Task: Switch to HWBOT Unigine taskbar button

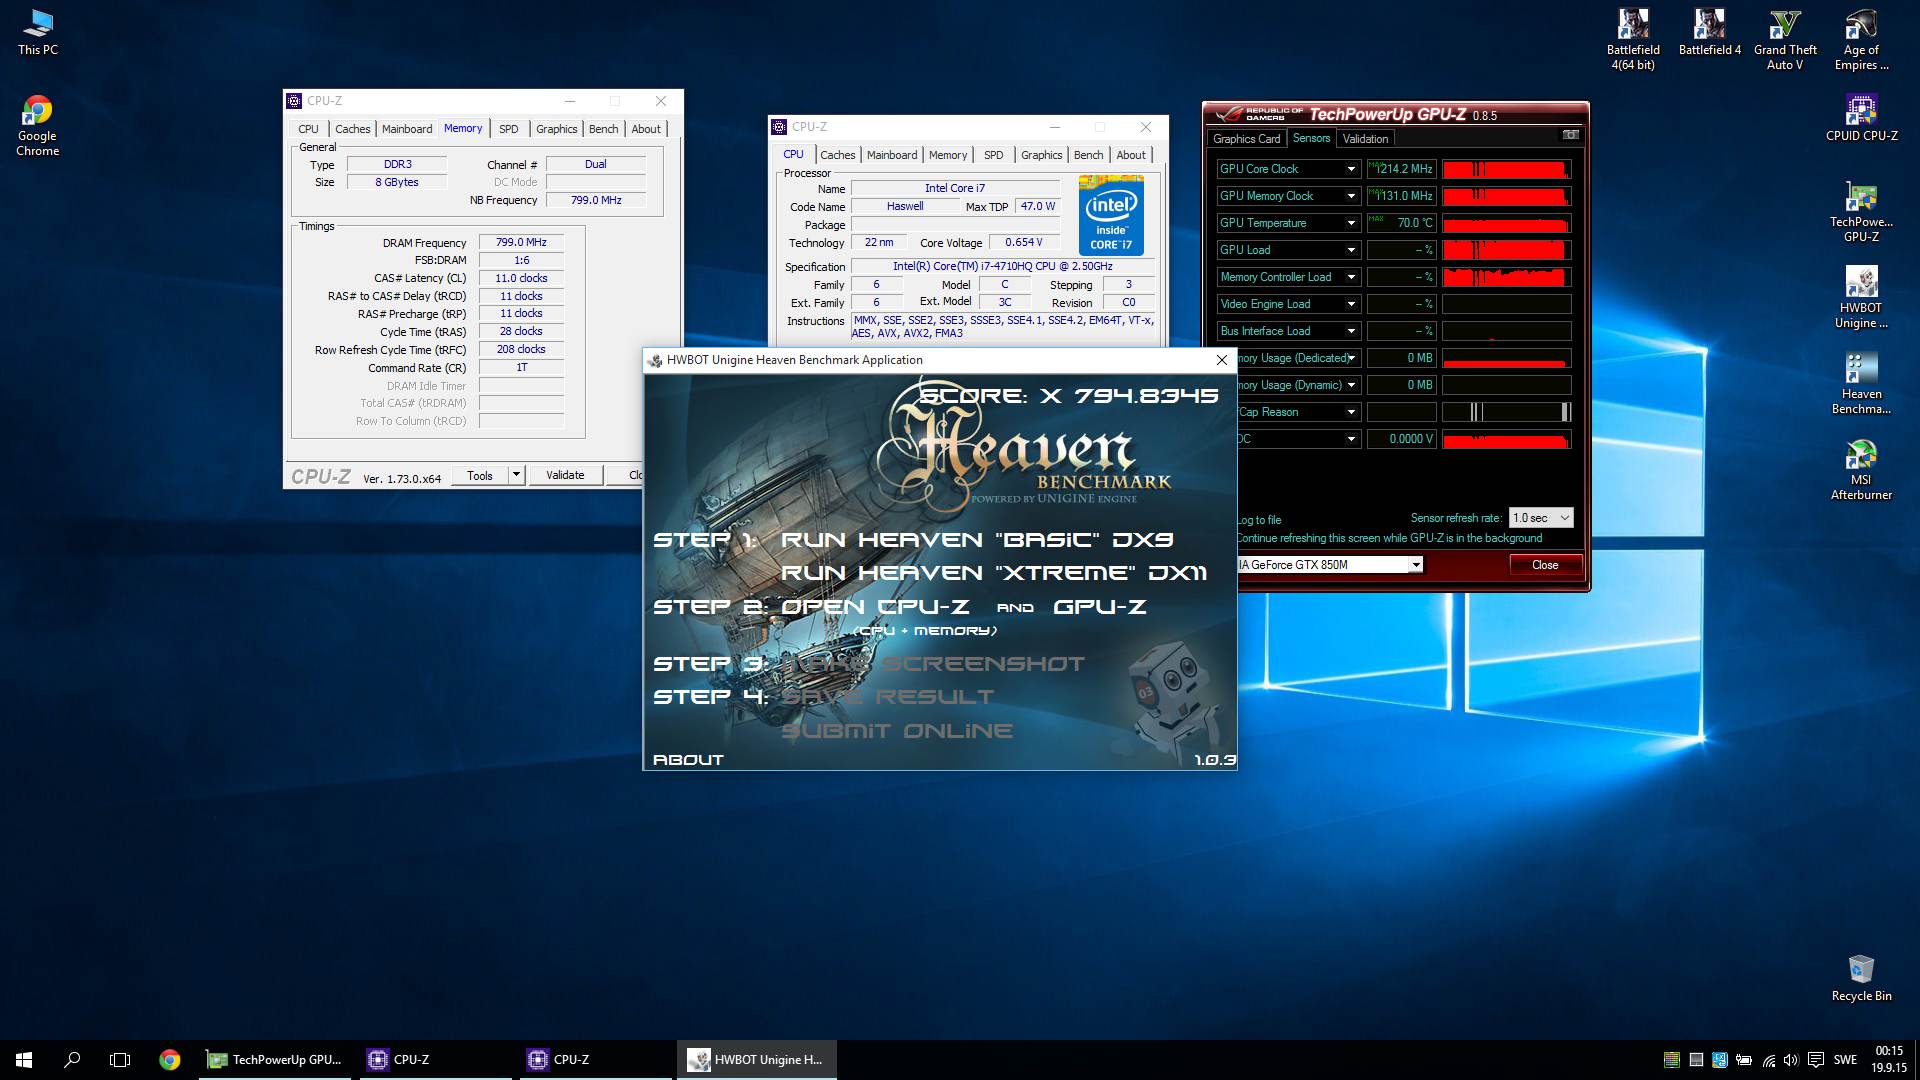Action: pos(757,1060)
